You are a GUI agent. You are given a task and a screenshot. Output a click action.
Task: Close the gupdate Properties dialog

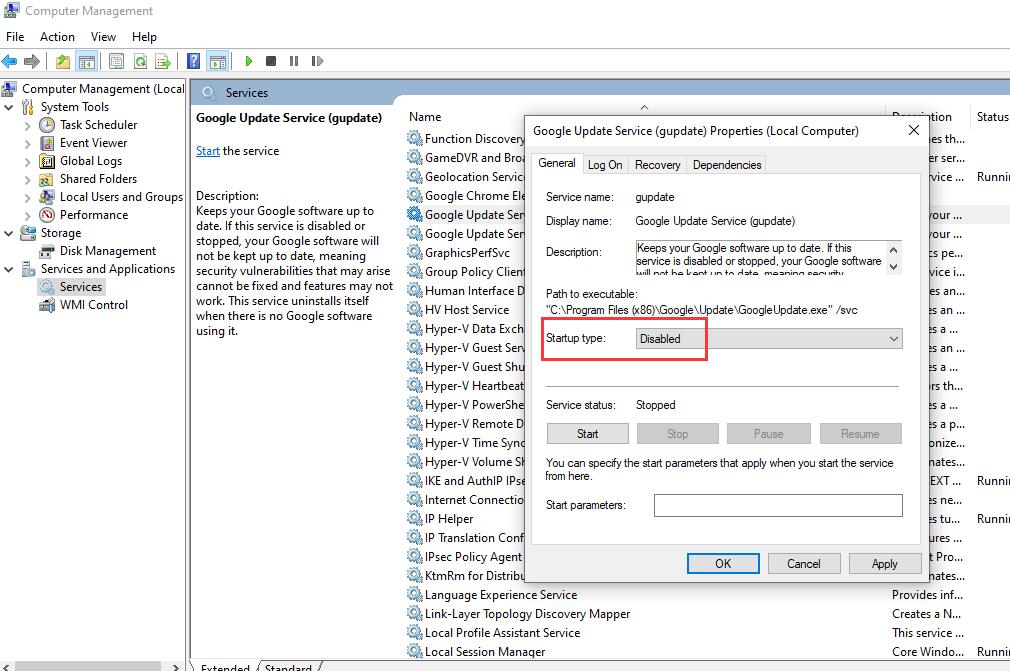[x=913, y=130]
